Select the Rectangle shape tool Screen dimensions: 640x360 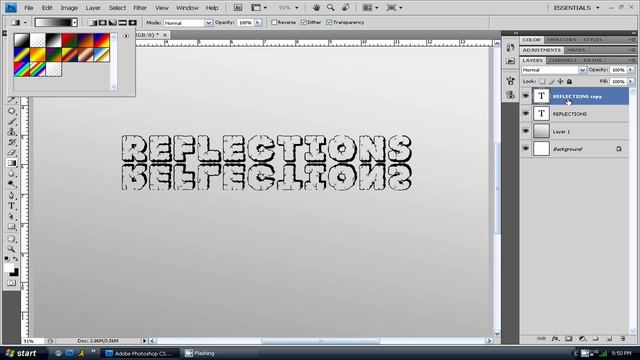tap(11, 227)
